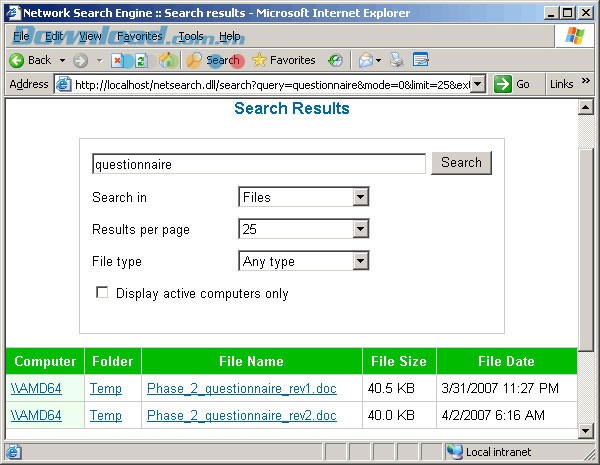Click the green Go arrow icon
600x465 pixels.
502,84
